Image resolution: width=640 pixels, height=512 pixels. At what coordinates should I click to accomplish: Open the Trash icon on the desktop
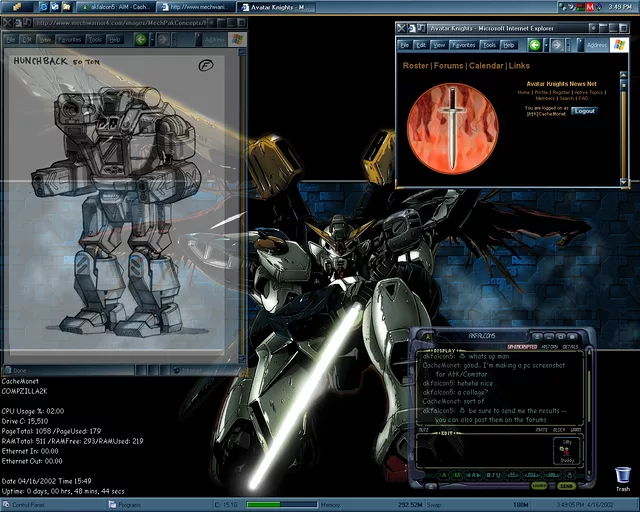tap(623, 475)
